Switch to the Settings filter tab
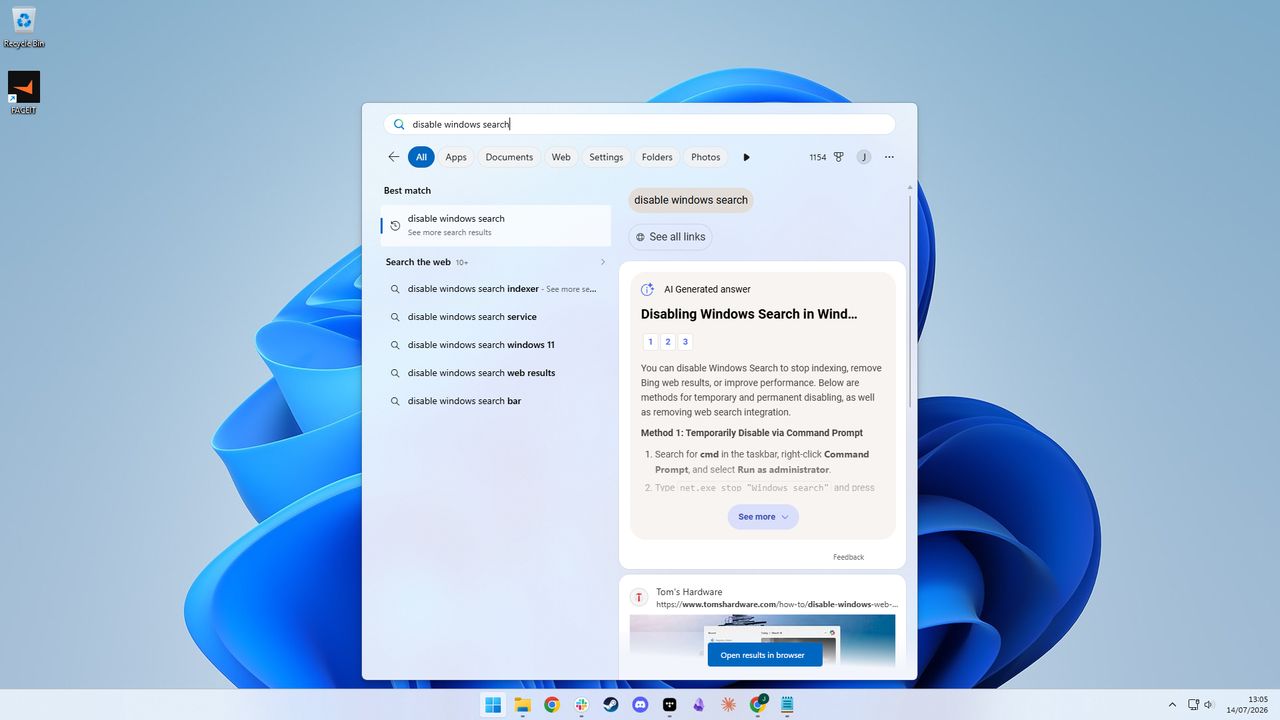This screenshot has height=720, width=1280. click(606, 157)
